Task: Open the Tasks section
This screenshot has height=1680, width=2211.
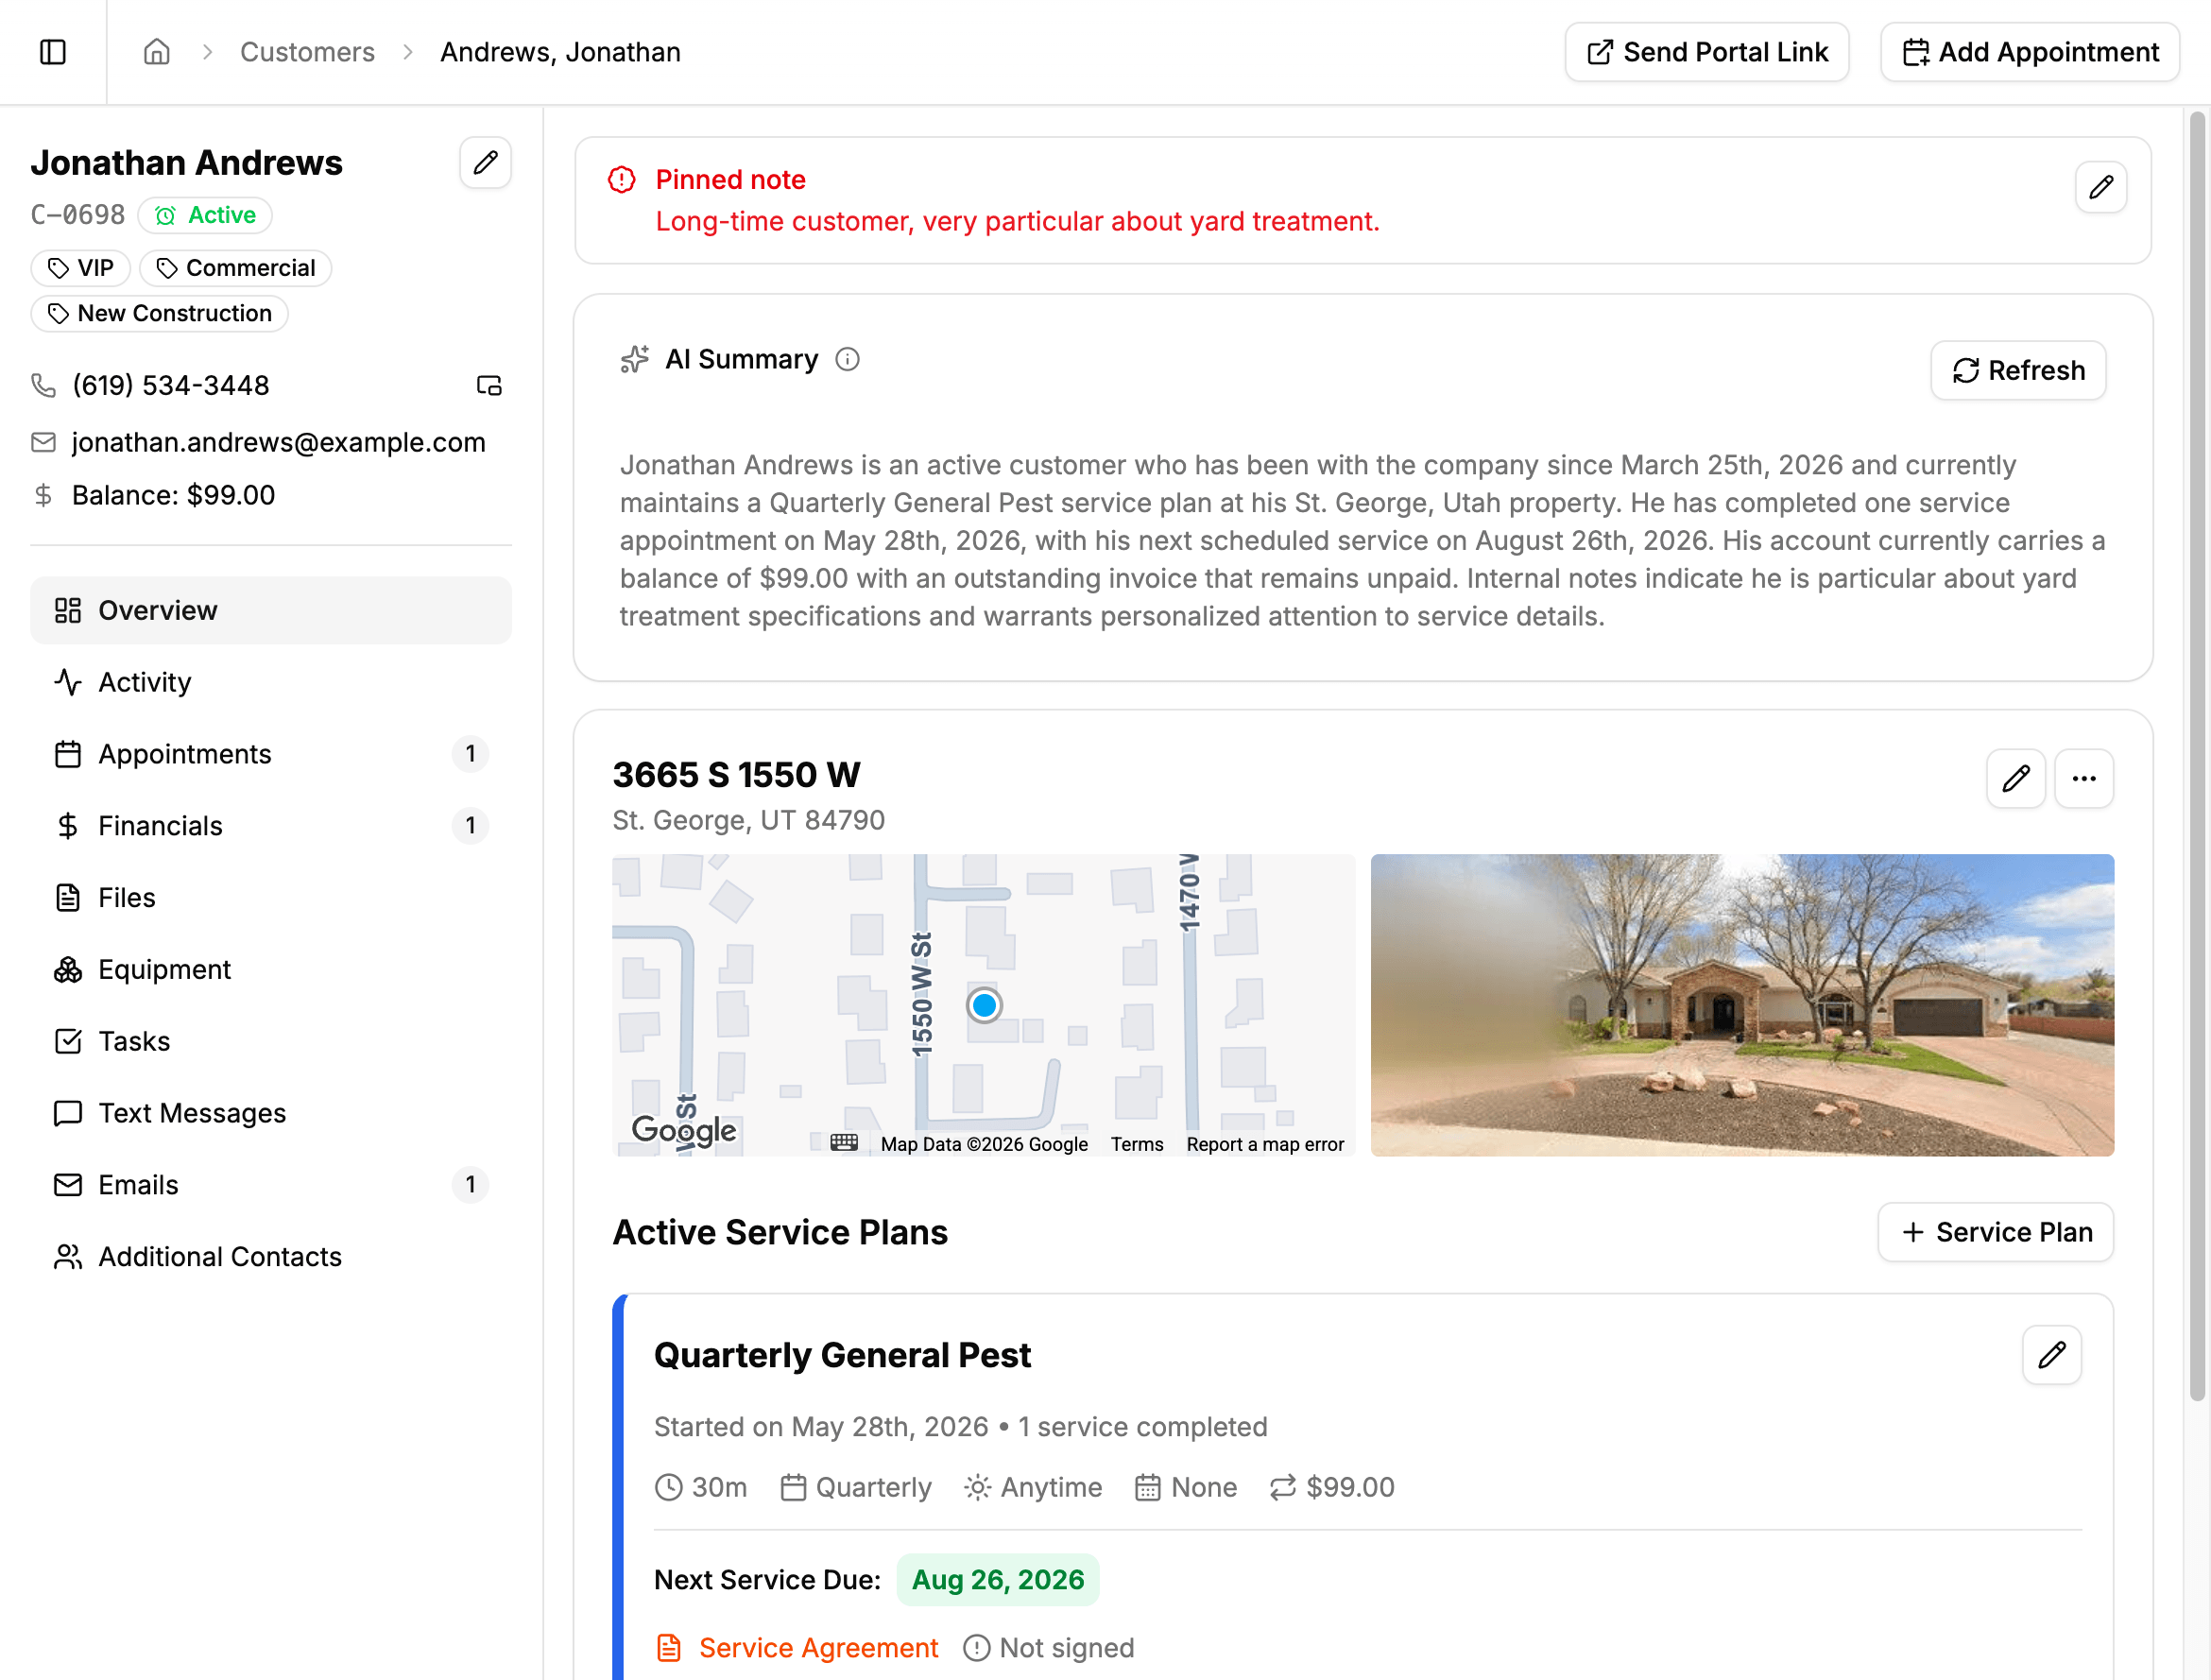Action: point(271,1041)
